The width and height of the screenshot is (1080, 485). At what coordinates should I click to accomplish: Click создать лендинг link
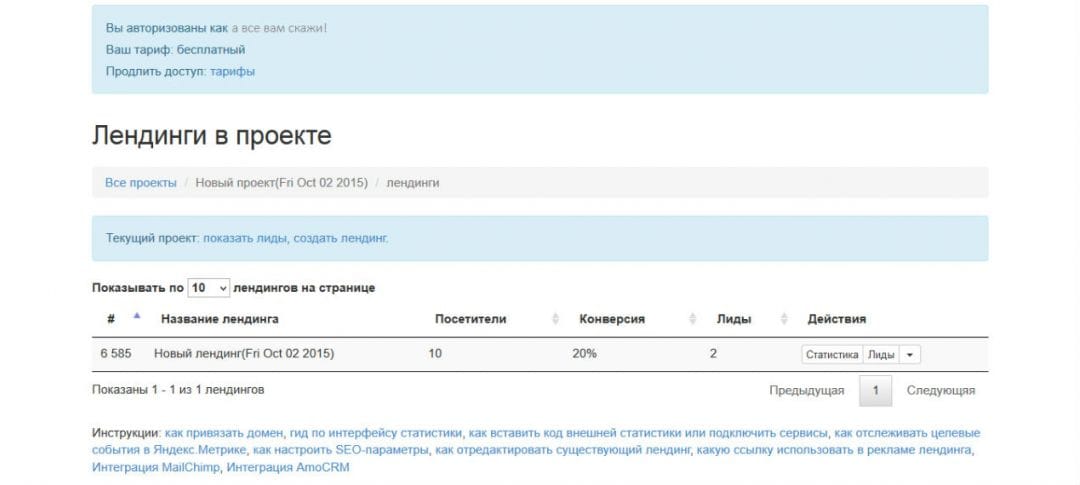[341, 238]
